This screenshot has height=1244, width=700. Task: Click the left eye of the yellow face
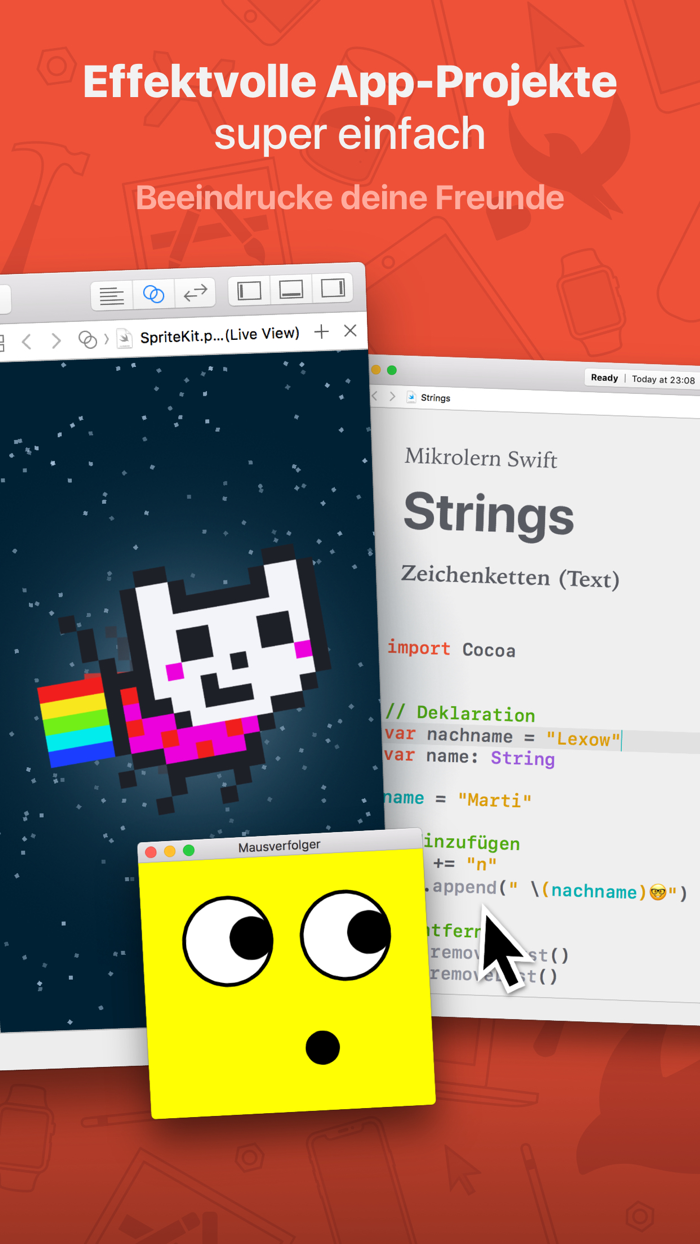228,941
